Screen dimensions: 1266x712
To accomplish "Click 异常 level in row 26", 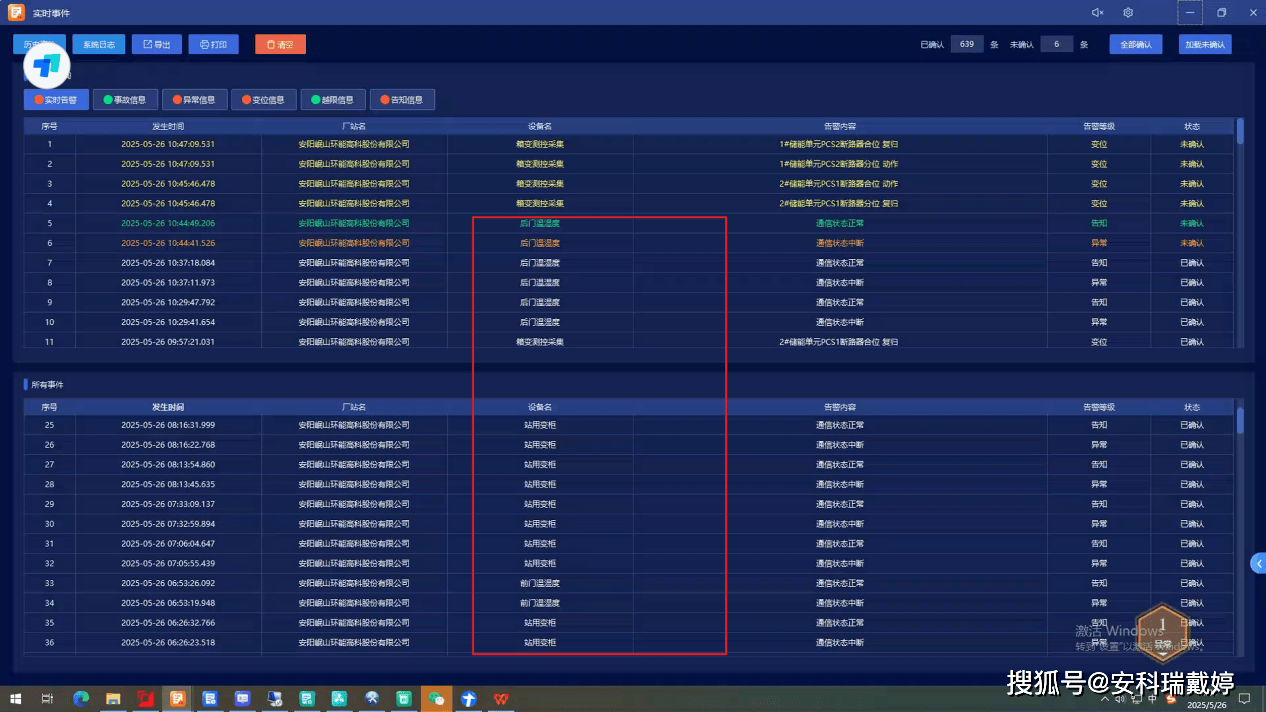I will tap(1099, 445).
